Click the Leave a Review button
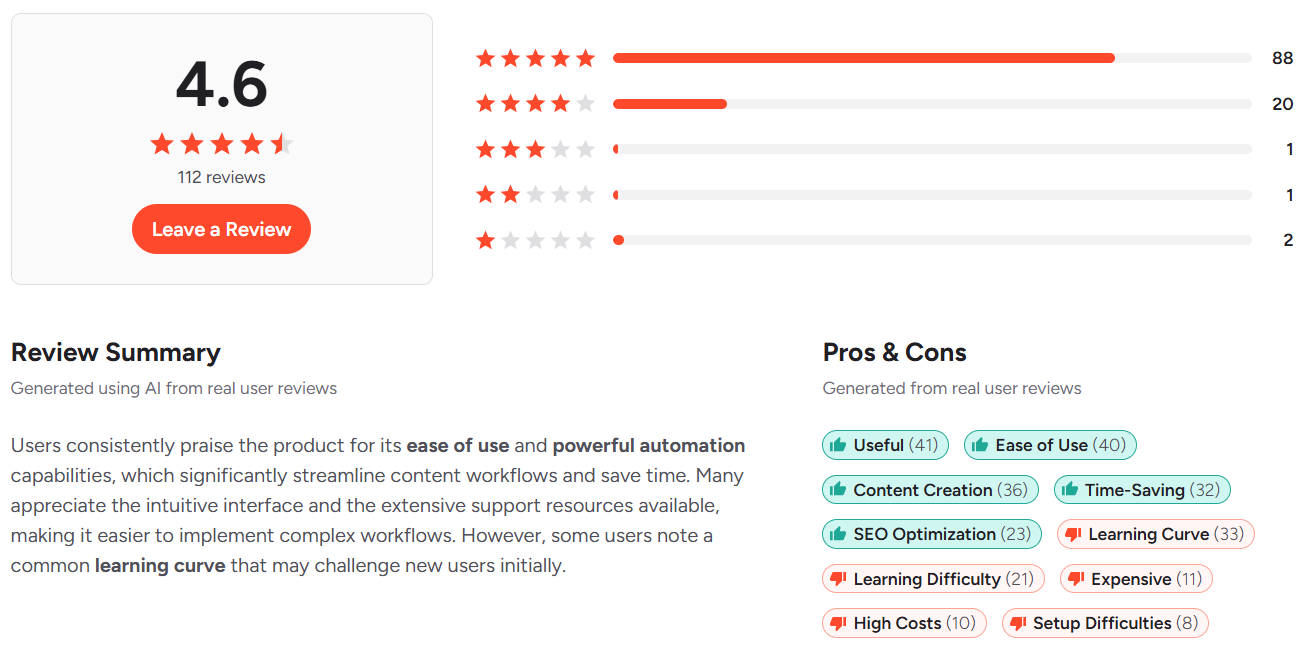Image resolution: width=1312 pixels, height=652 pixels. click(x=221, y=228)
